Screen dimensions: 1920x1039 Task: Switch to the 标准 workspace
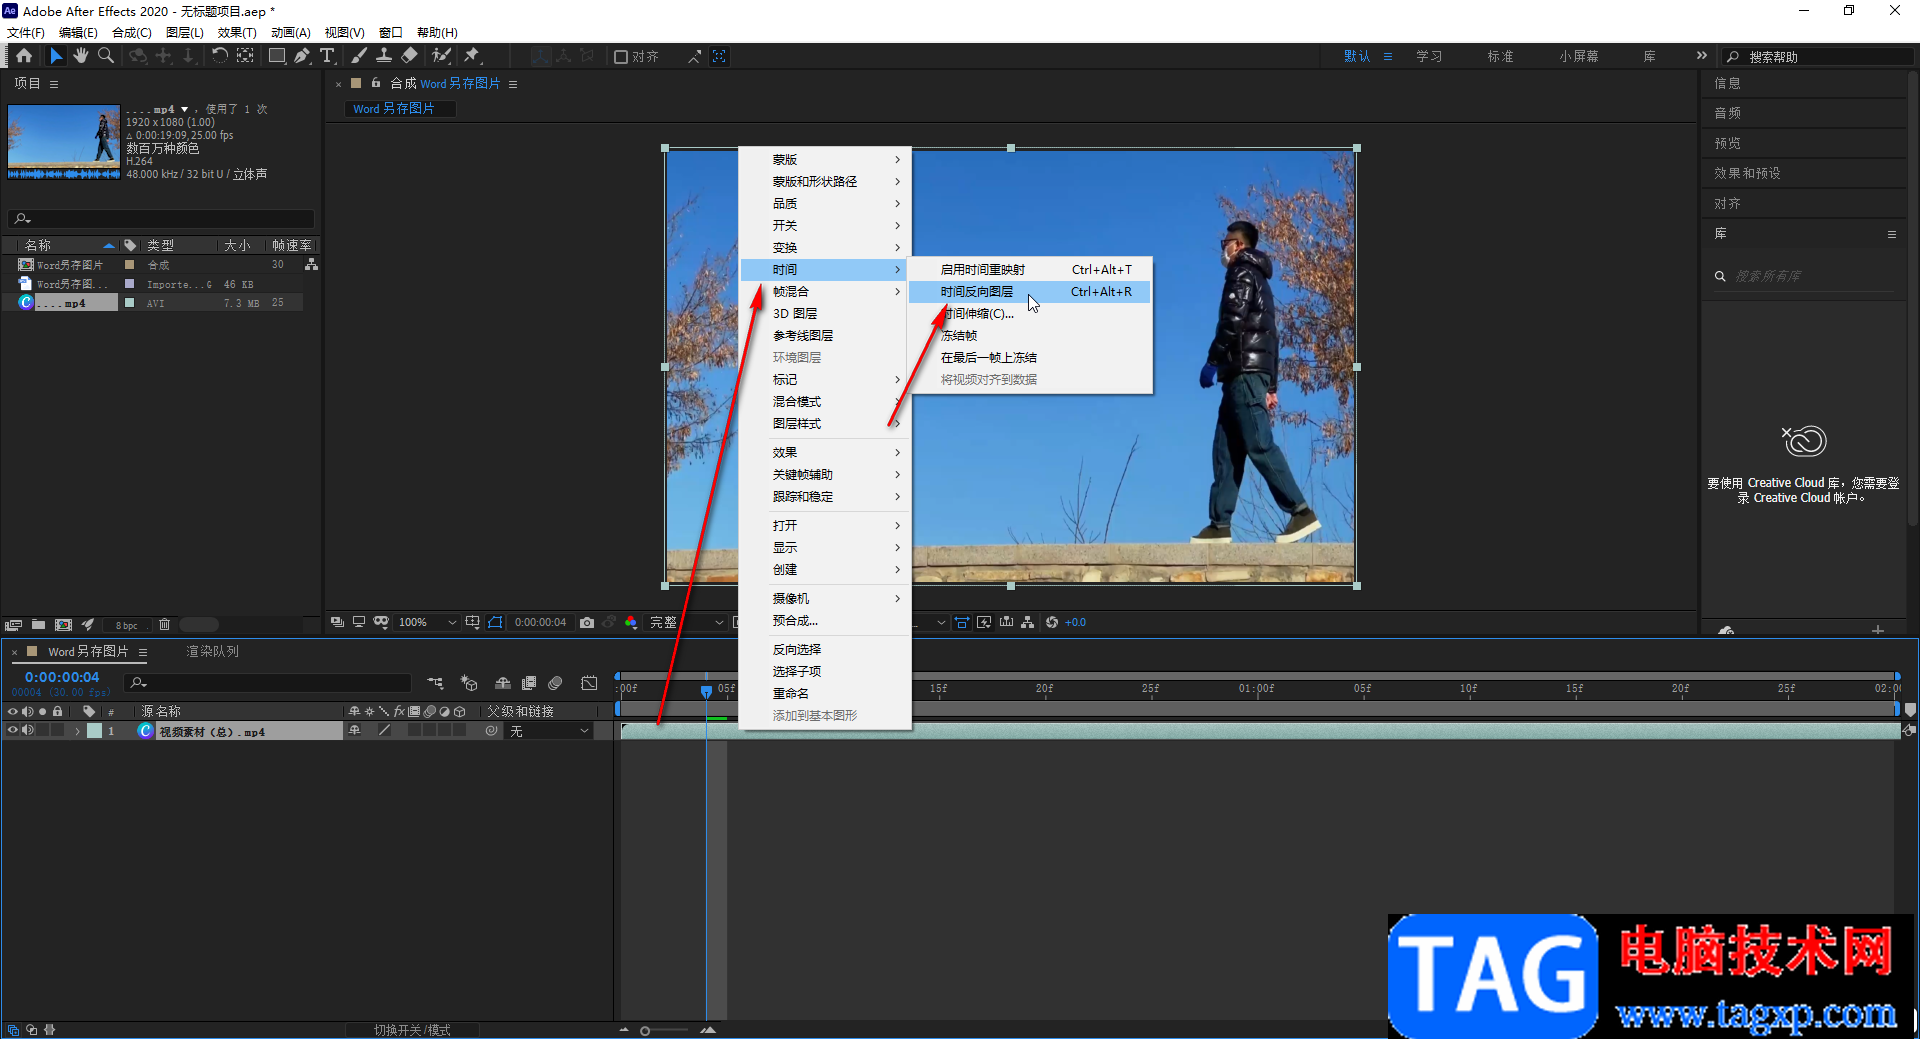(x=1500, y=56)
